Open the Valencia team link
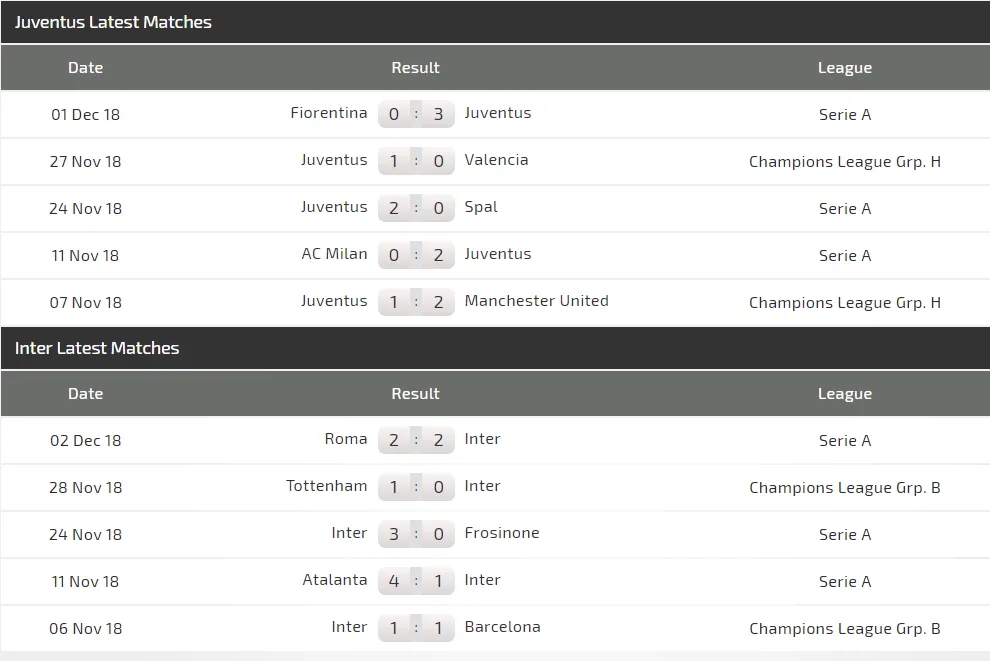 [496, 160]
